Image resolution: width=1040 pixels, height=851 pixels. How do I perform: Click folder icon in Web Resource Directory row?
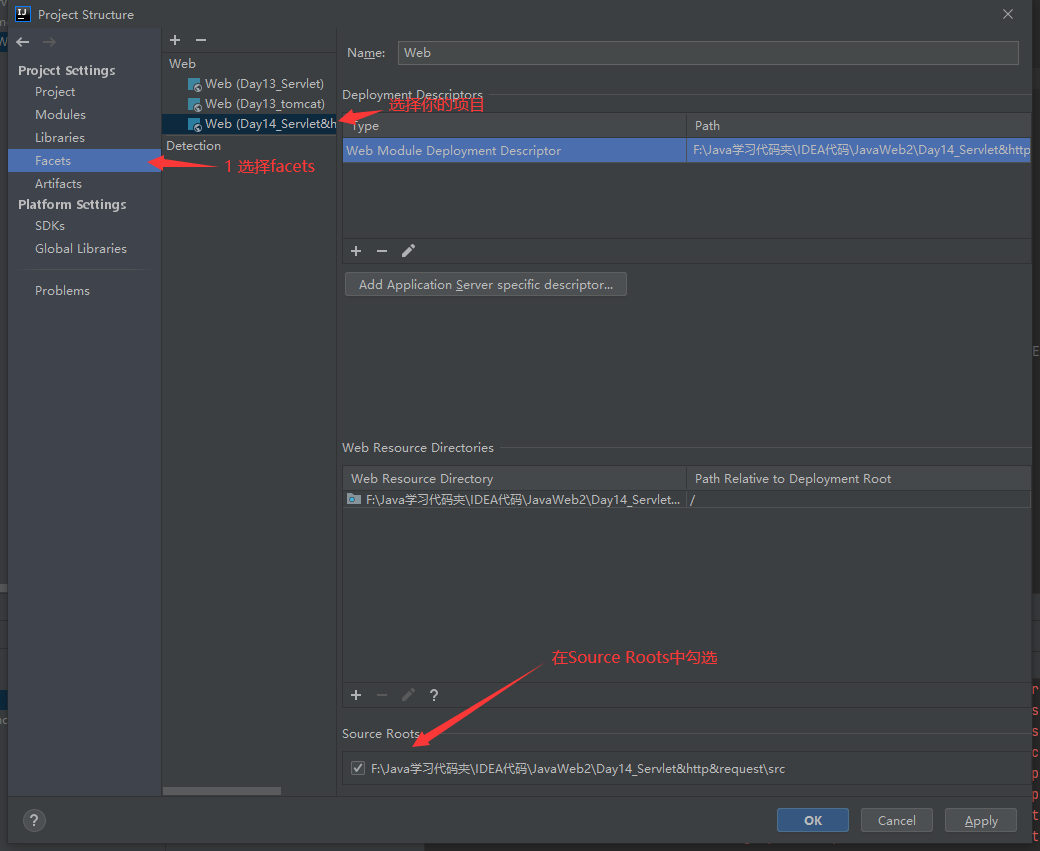(x=354, y=499)
